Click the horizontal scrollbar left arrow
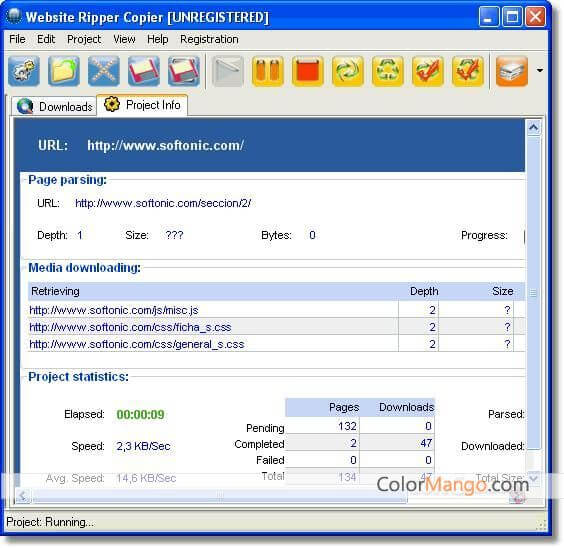This screenshot has width=564, height=548. (23, 496)
